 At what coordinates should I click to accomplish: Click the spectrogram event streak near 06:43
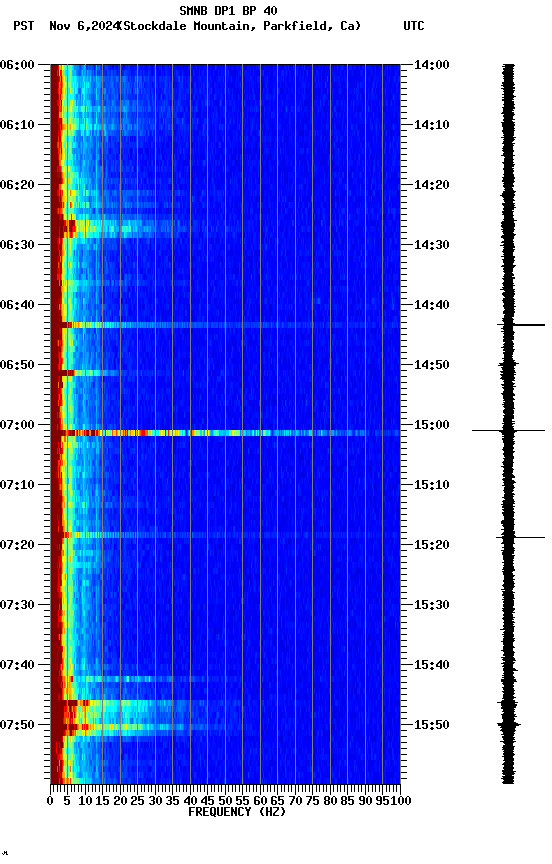click(225, 325)
